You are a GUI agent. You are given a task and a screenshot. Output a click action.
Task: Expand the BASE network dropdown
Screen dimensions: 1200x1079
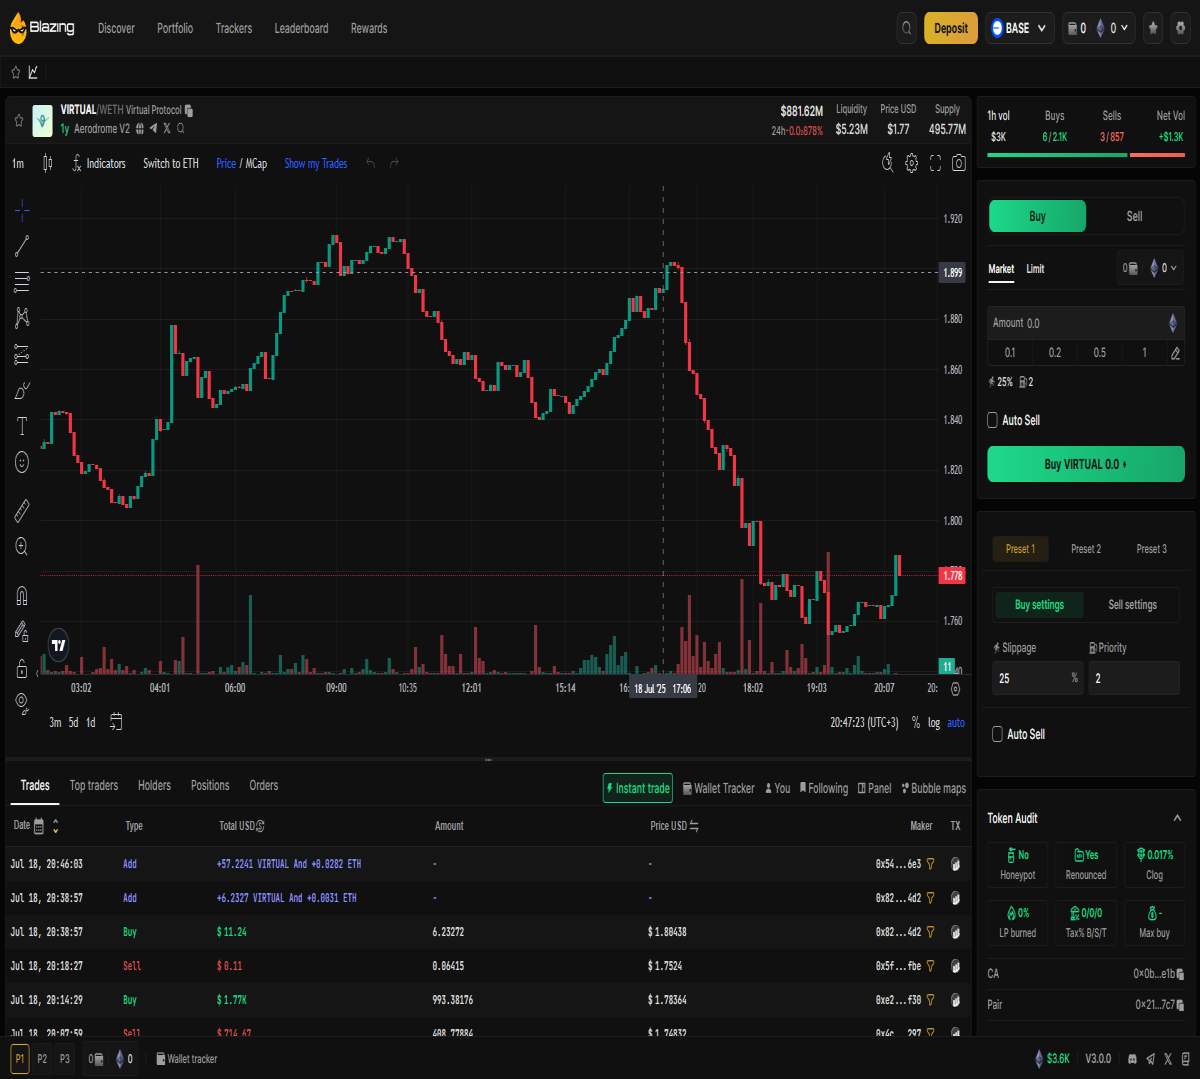click(x=1020, y=28)
